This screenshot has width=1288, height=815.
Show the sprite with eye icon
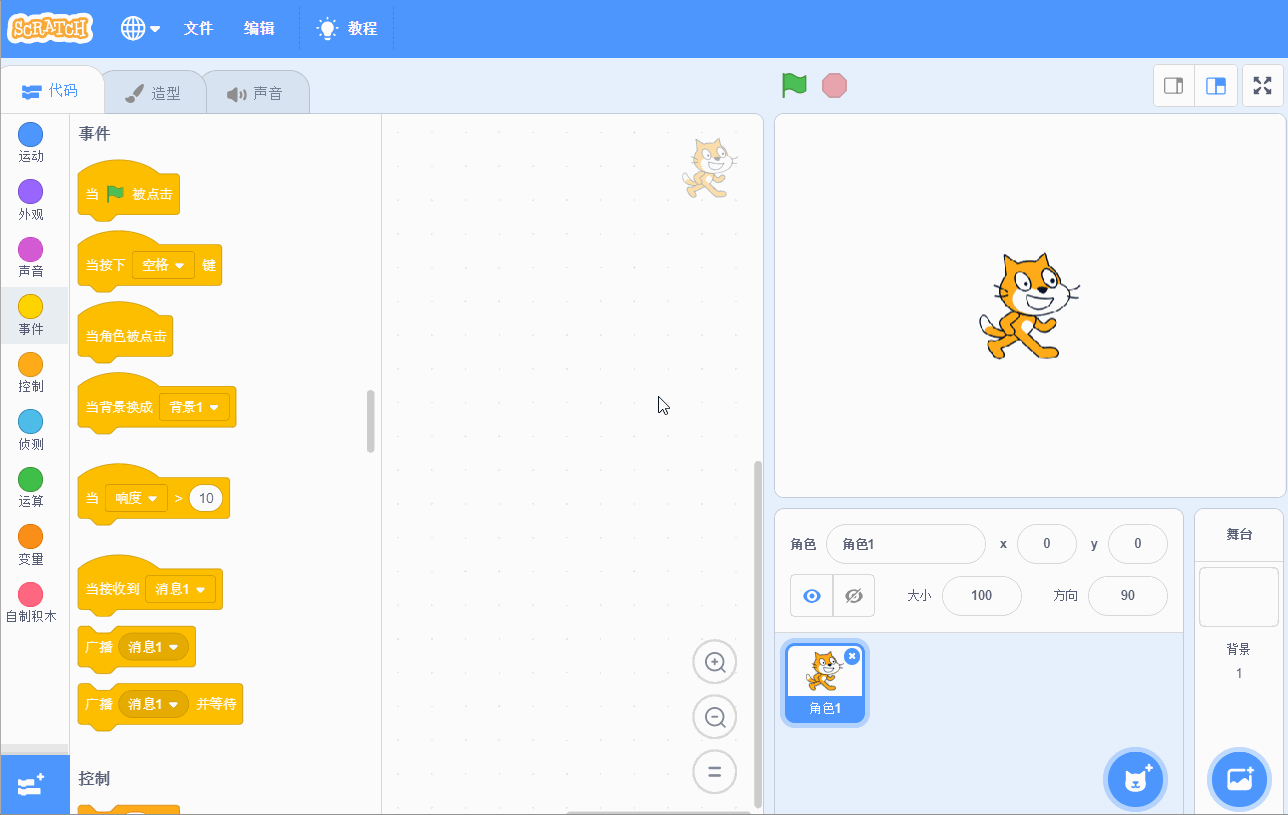point(812,595)
